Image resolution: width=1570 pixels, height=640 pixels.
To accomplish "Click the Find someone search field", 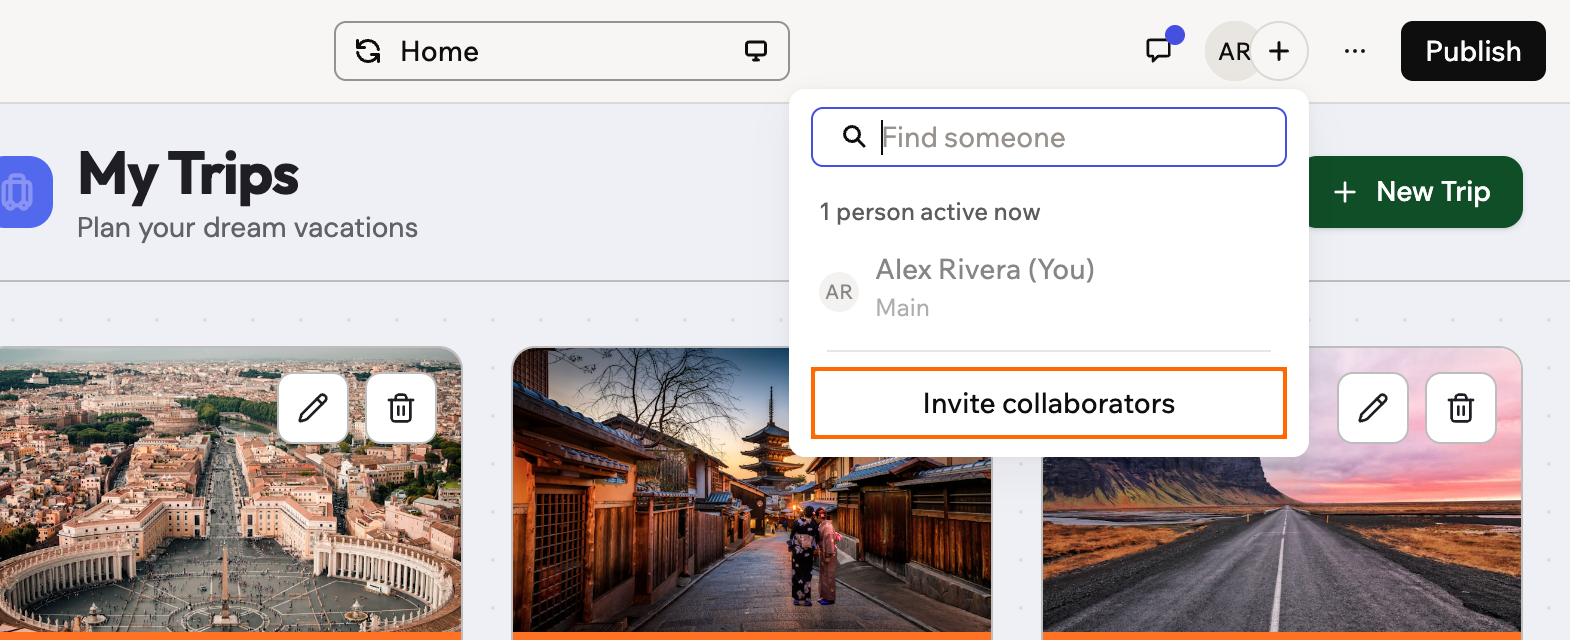I will click(x=1048, y=137).
